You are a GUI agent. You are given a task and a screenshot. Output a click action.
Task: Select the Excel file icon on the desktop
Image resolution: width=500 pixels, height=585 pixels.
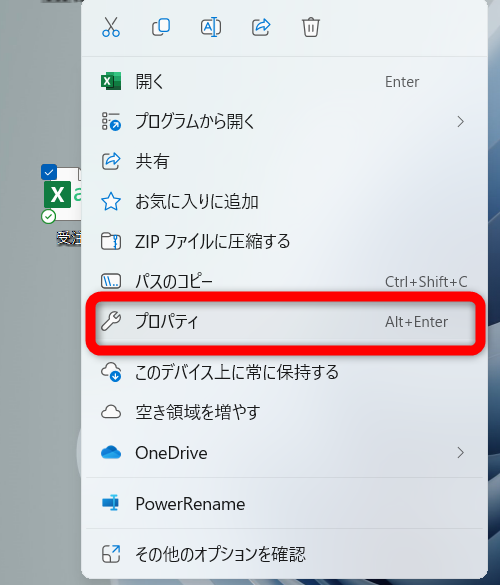[x=62, y=194]
